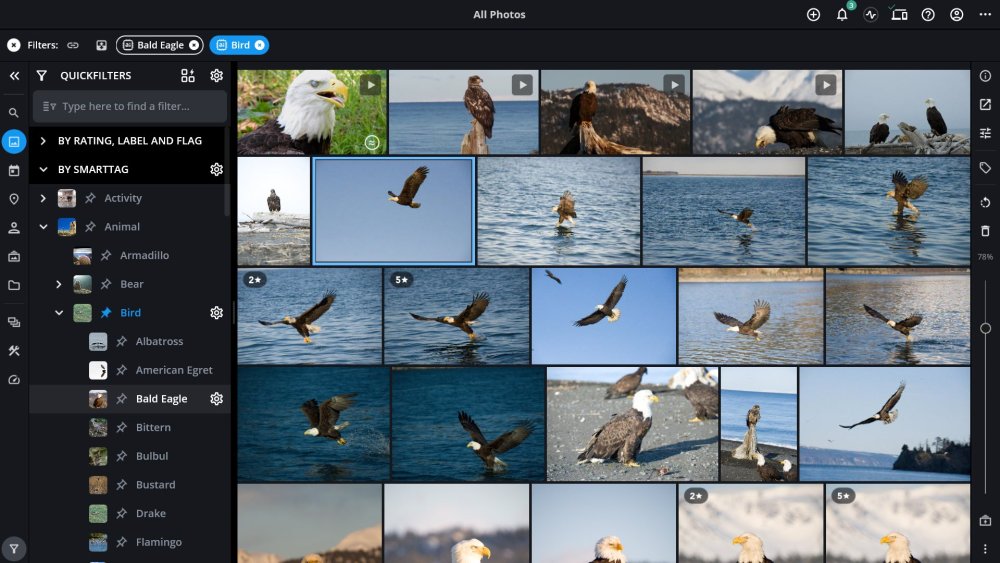This screenshot has width=1000, height=563.
Task: Pin the Armadillo filter
Action: click(x=106, y=256)
